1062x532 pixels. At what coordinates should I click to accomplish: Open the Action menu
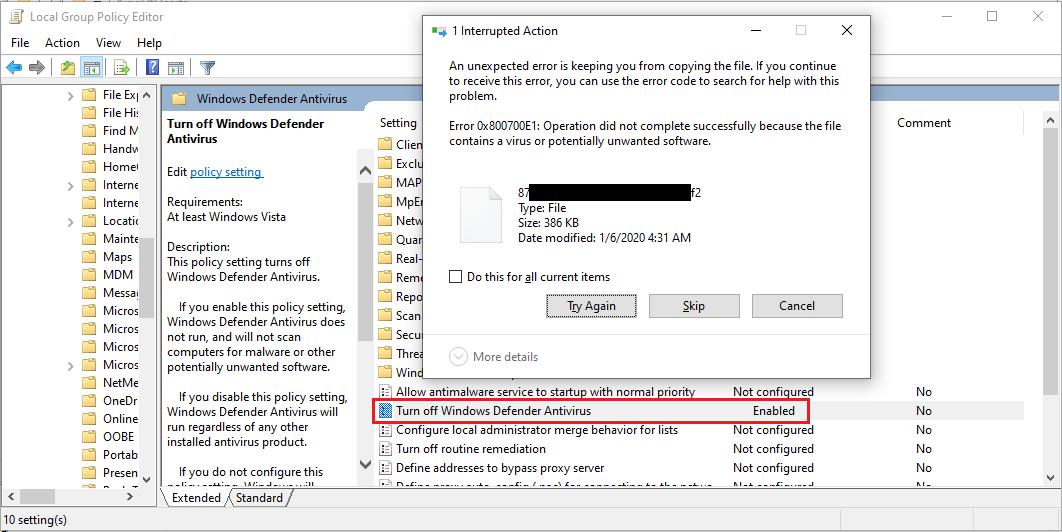62,43
